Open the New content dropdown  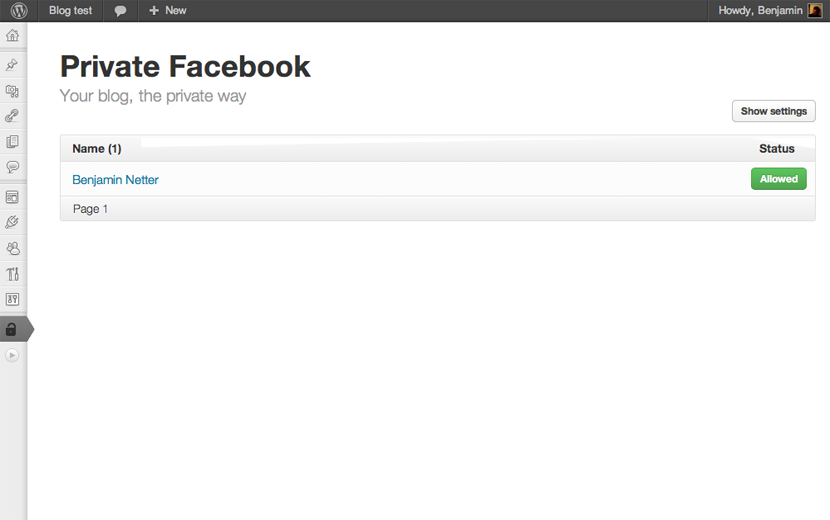pyautogui.click(x=168, y=11)
